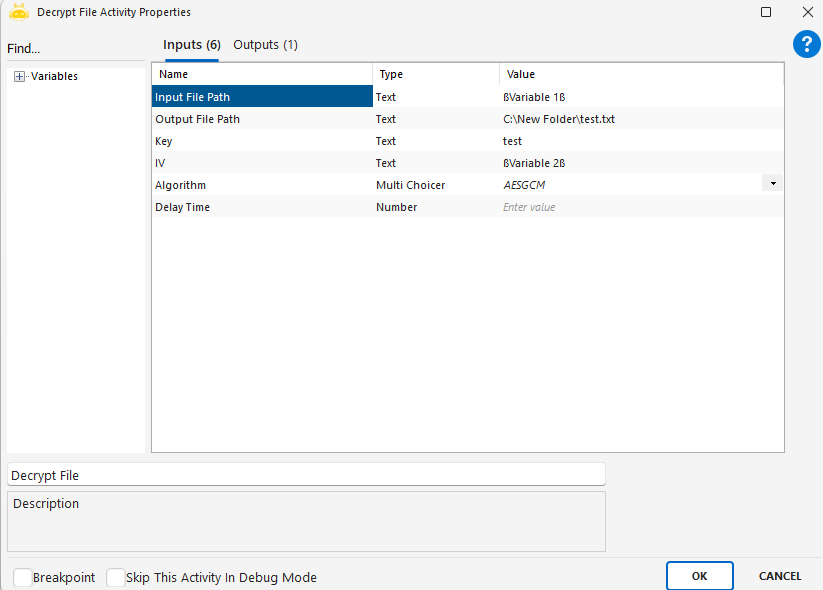The image size is (823, 590).
Task: Sort by the Name column header
Action: click(262, 75)
